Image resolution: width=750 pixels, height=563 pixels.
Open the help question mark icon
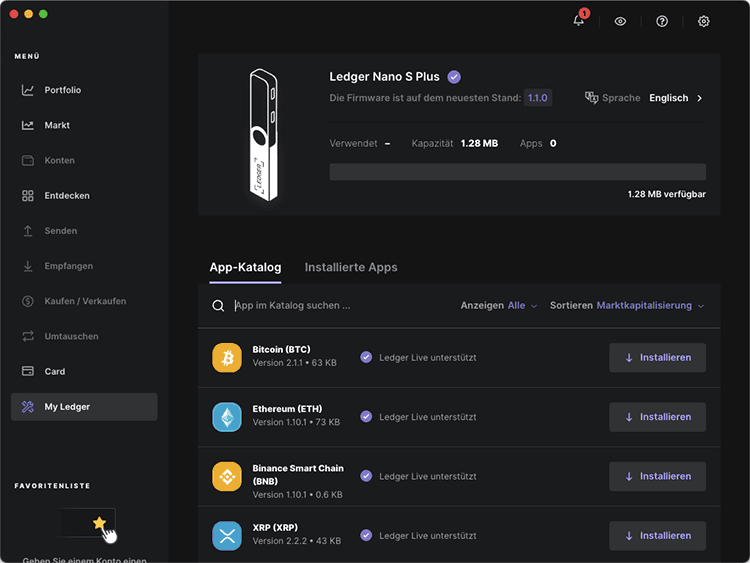click(x=662, y=21)
